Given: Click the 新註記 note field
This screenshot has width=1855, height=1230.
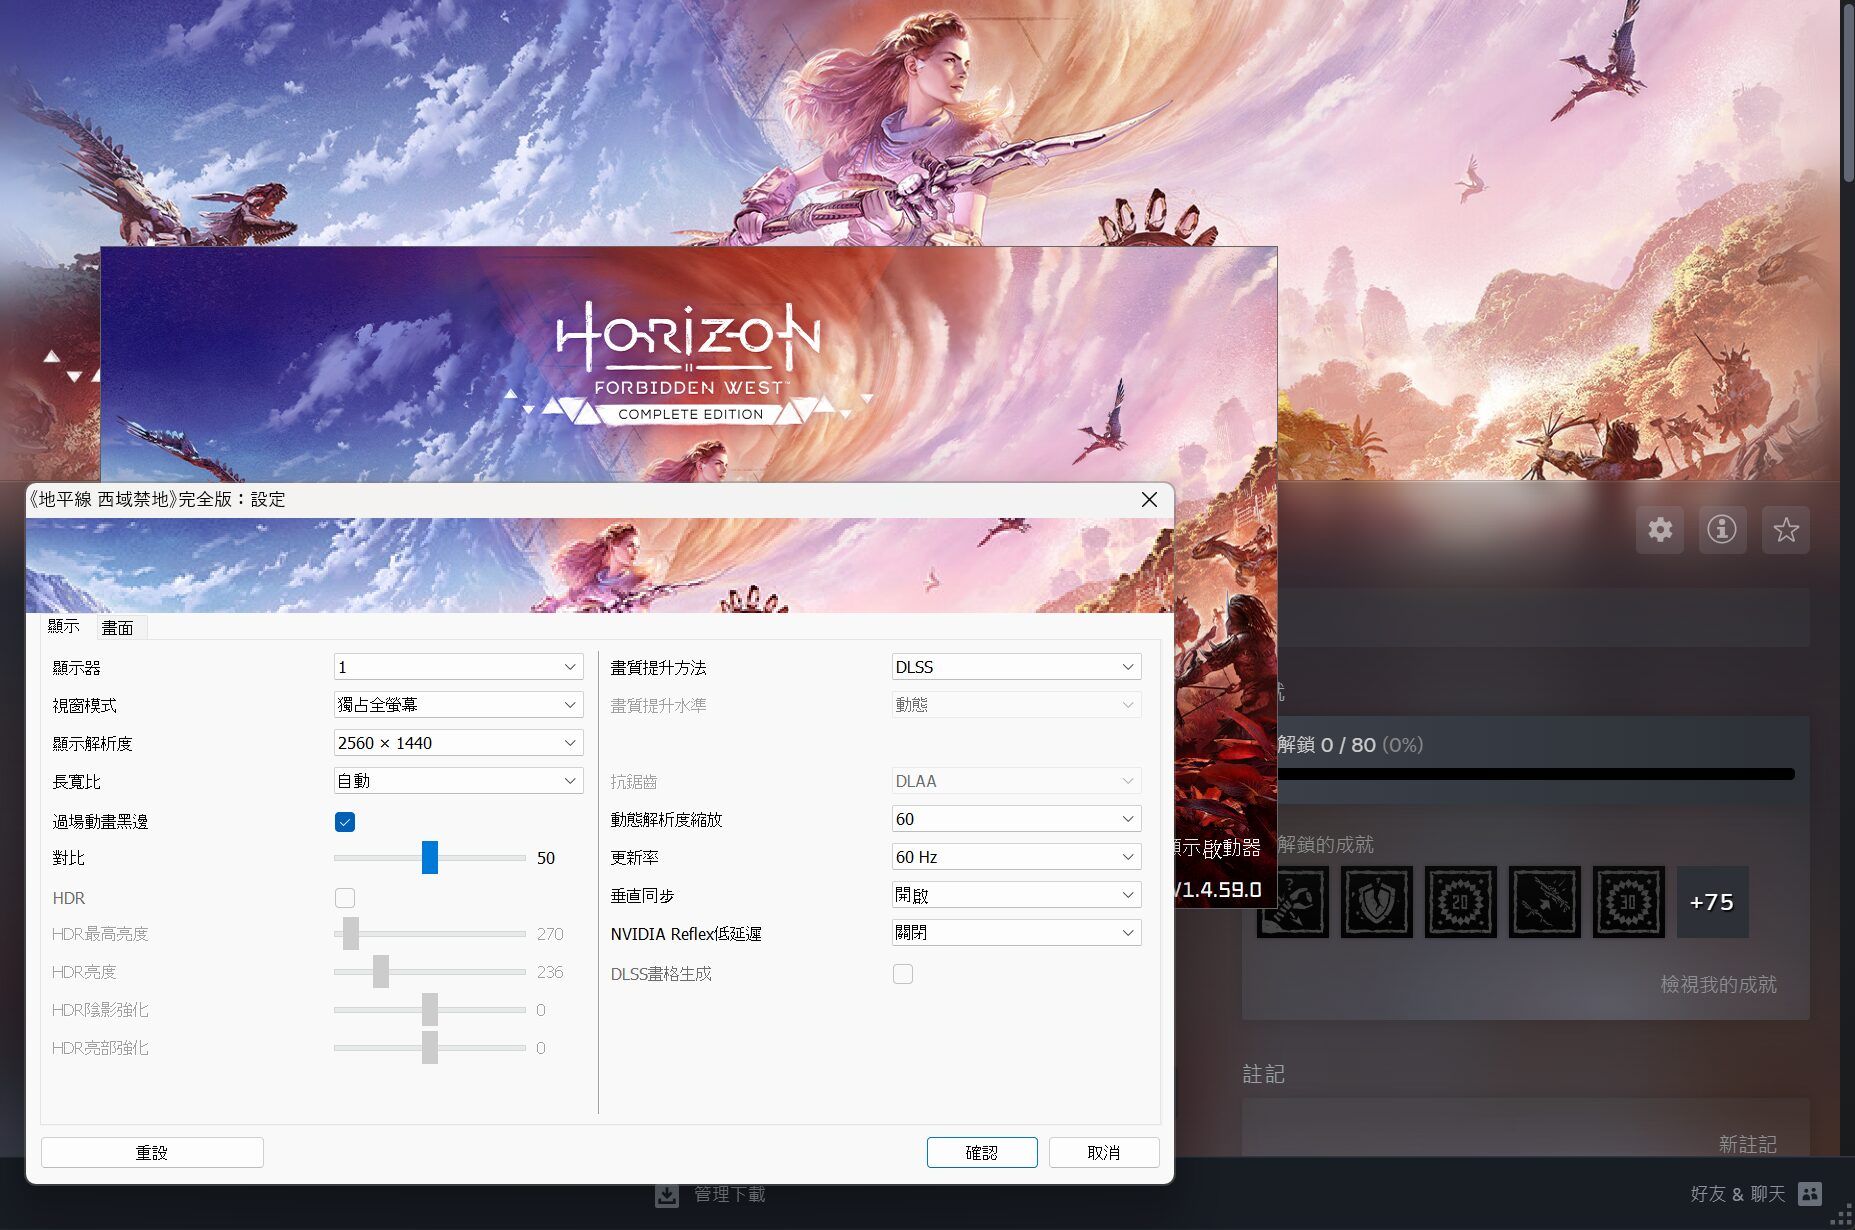Looking at the screenshot, I should point(1526,1127).
